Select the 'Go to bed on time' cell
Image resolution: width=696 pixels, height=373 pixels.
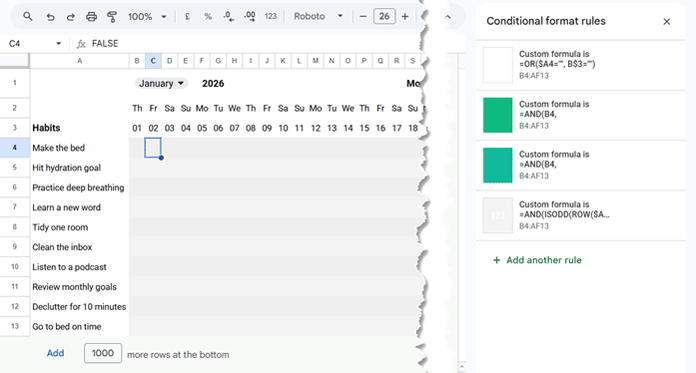click(79, 326)
